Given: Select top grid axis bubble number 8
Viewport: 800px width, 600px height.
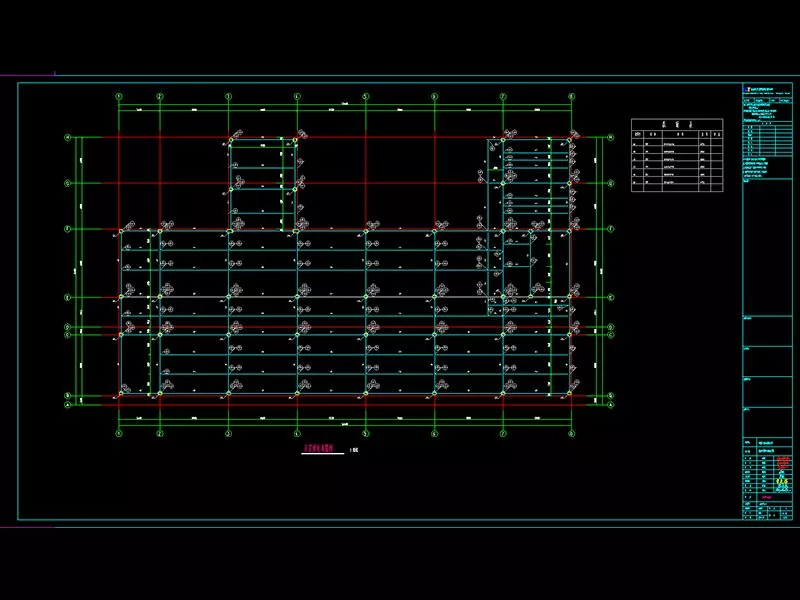Looking at the screenshot, I should click(x=571, y=96).
